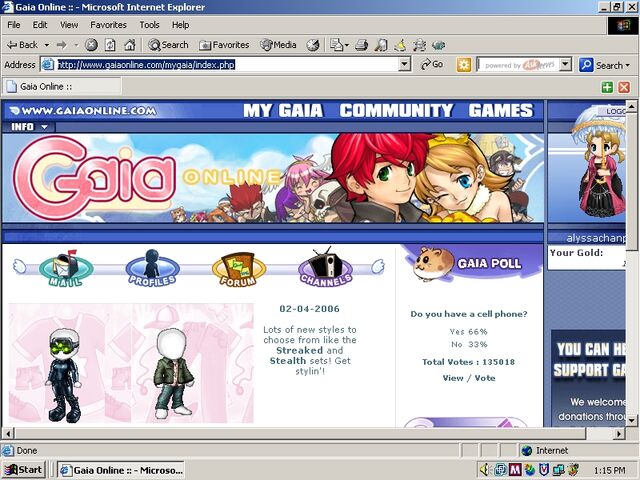Click the Stealth link in news text
640x480 pixels.
click(287, 361)
